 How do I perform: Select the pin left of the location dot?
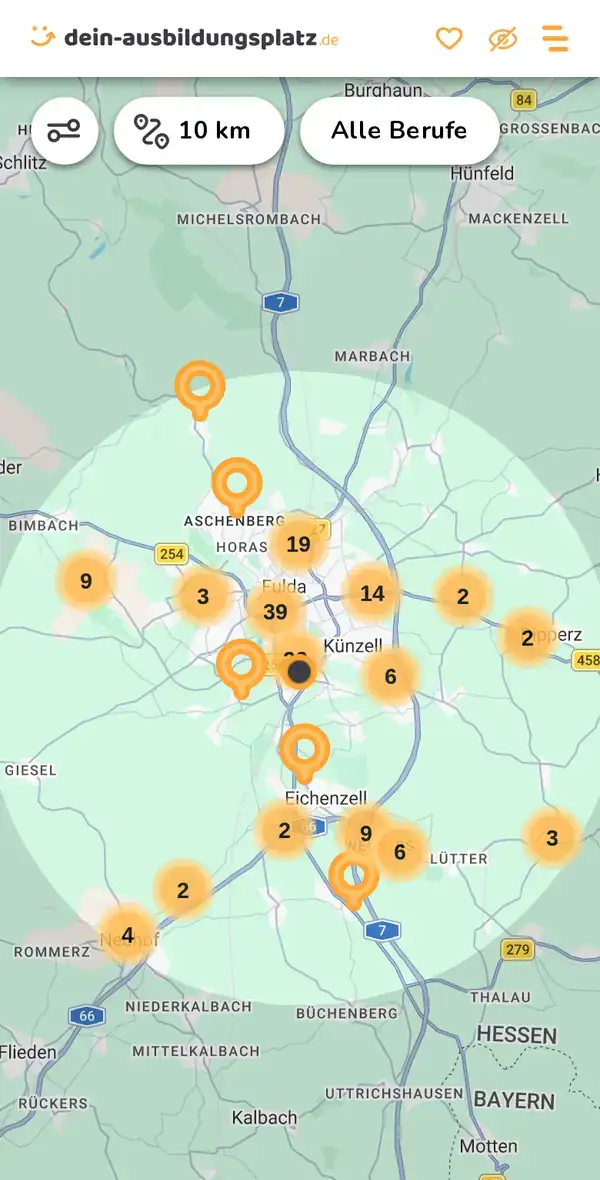click(x=241, y=668)
